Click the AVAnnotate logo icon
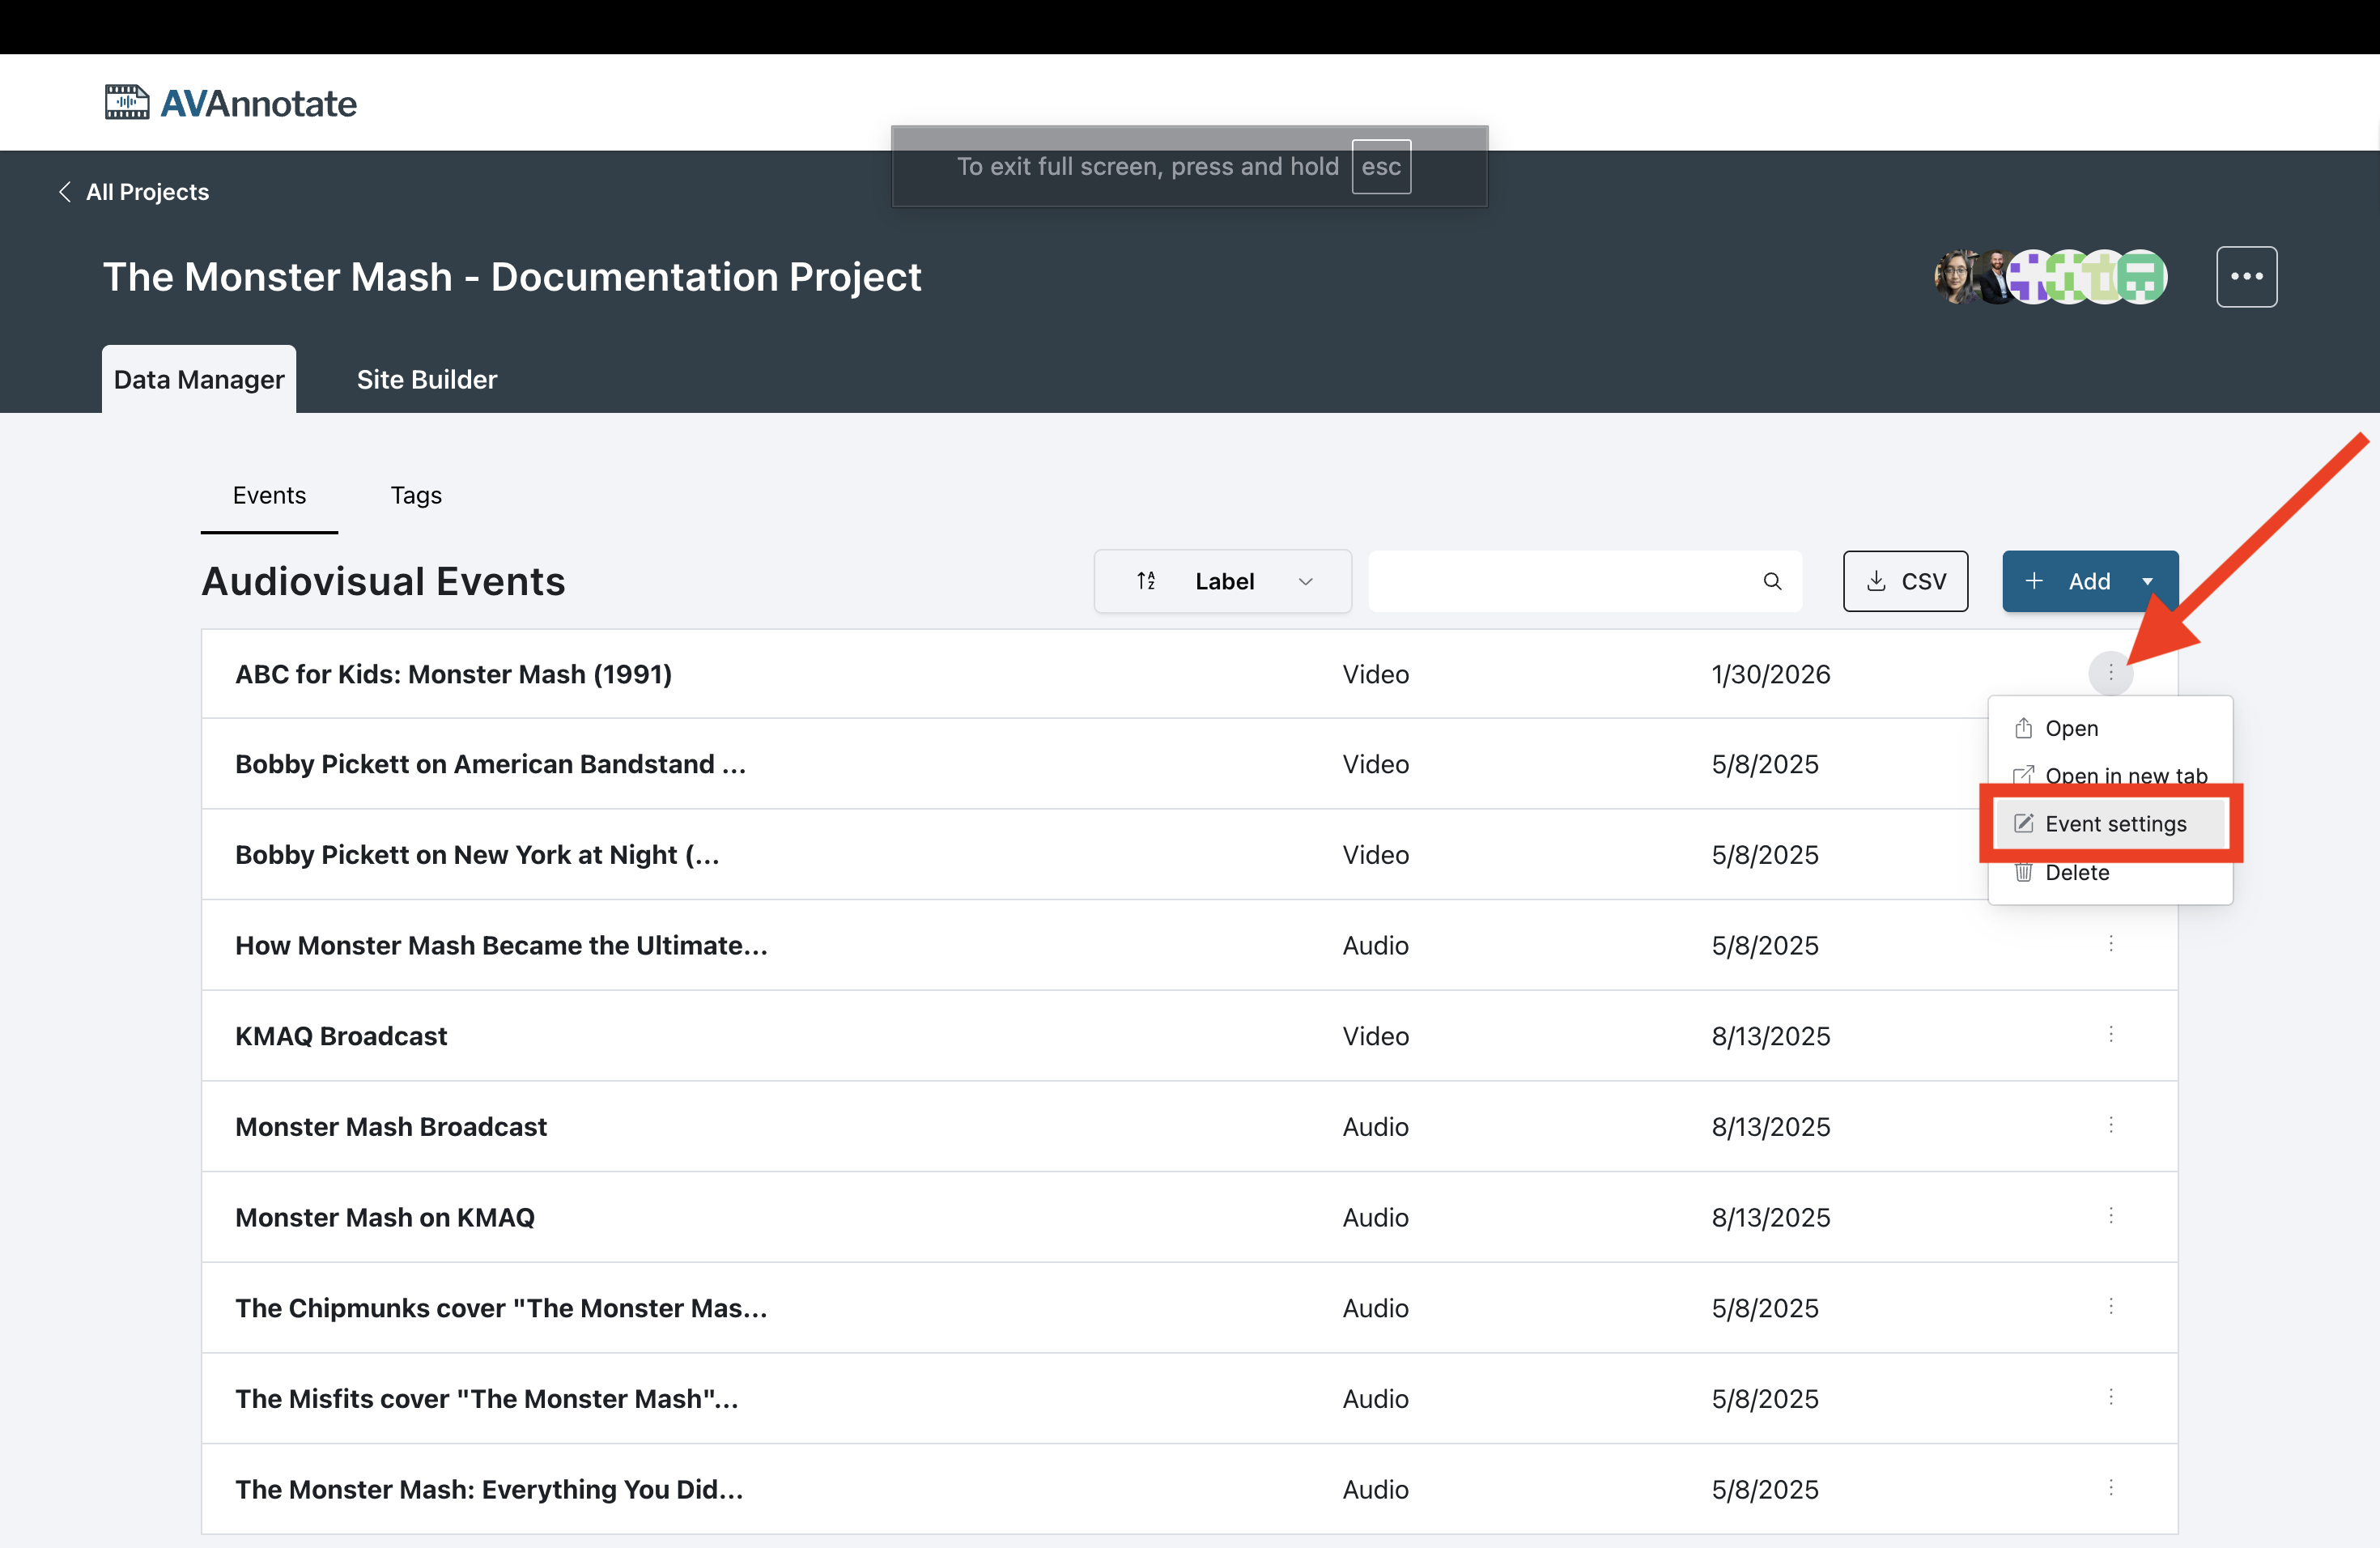 point(127,102)
